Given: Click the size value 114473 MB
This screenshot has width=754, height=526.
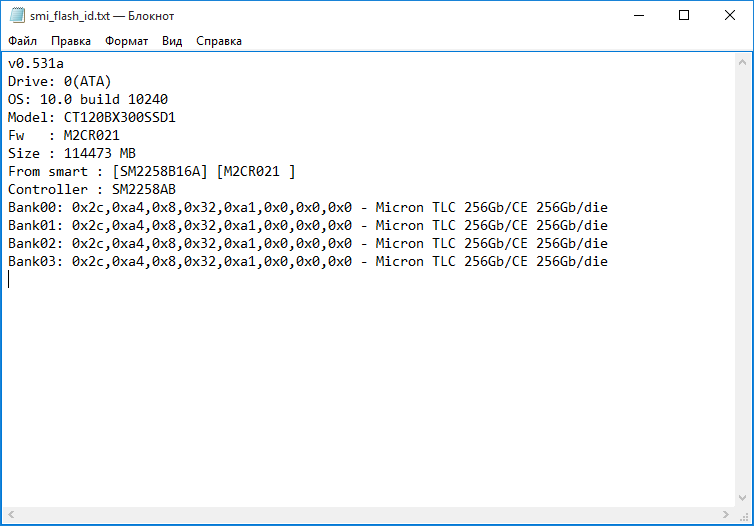Looking at the screenshot, I should [x=100, y=153].
